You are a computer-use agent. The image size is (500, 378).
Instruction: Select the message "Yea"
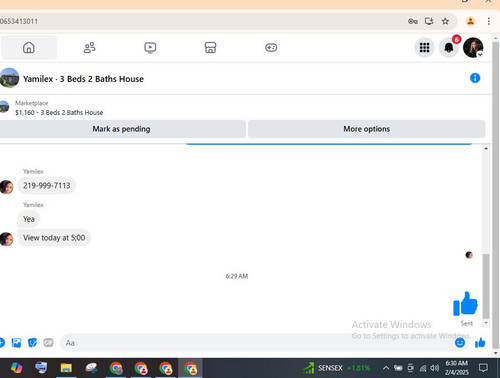tap(29, 219)
